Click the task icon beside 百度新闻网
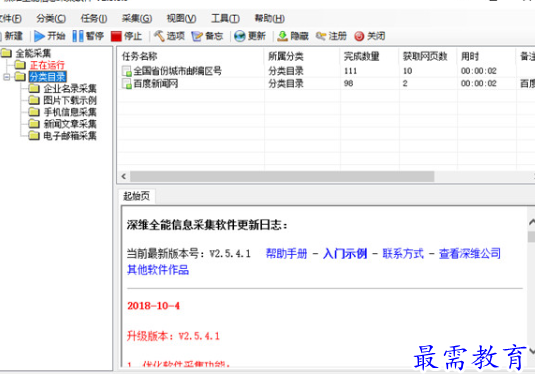This screenshot has width=535, height=389. pos(127,84)
